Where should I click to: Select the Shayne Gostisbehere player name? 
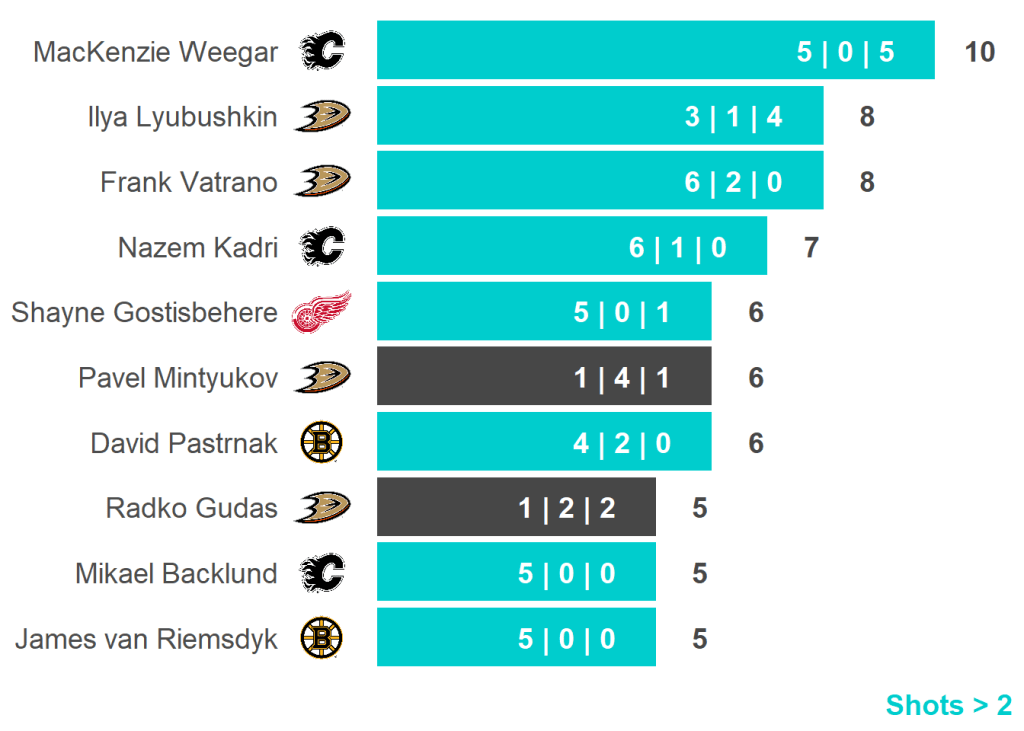tap(144, 313)
